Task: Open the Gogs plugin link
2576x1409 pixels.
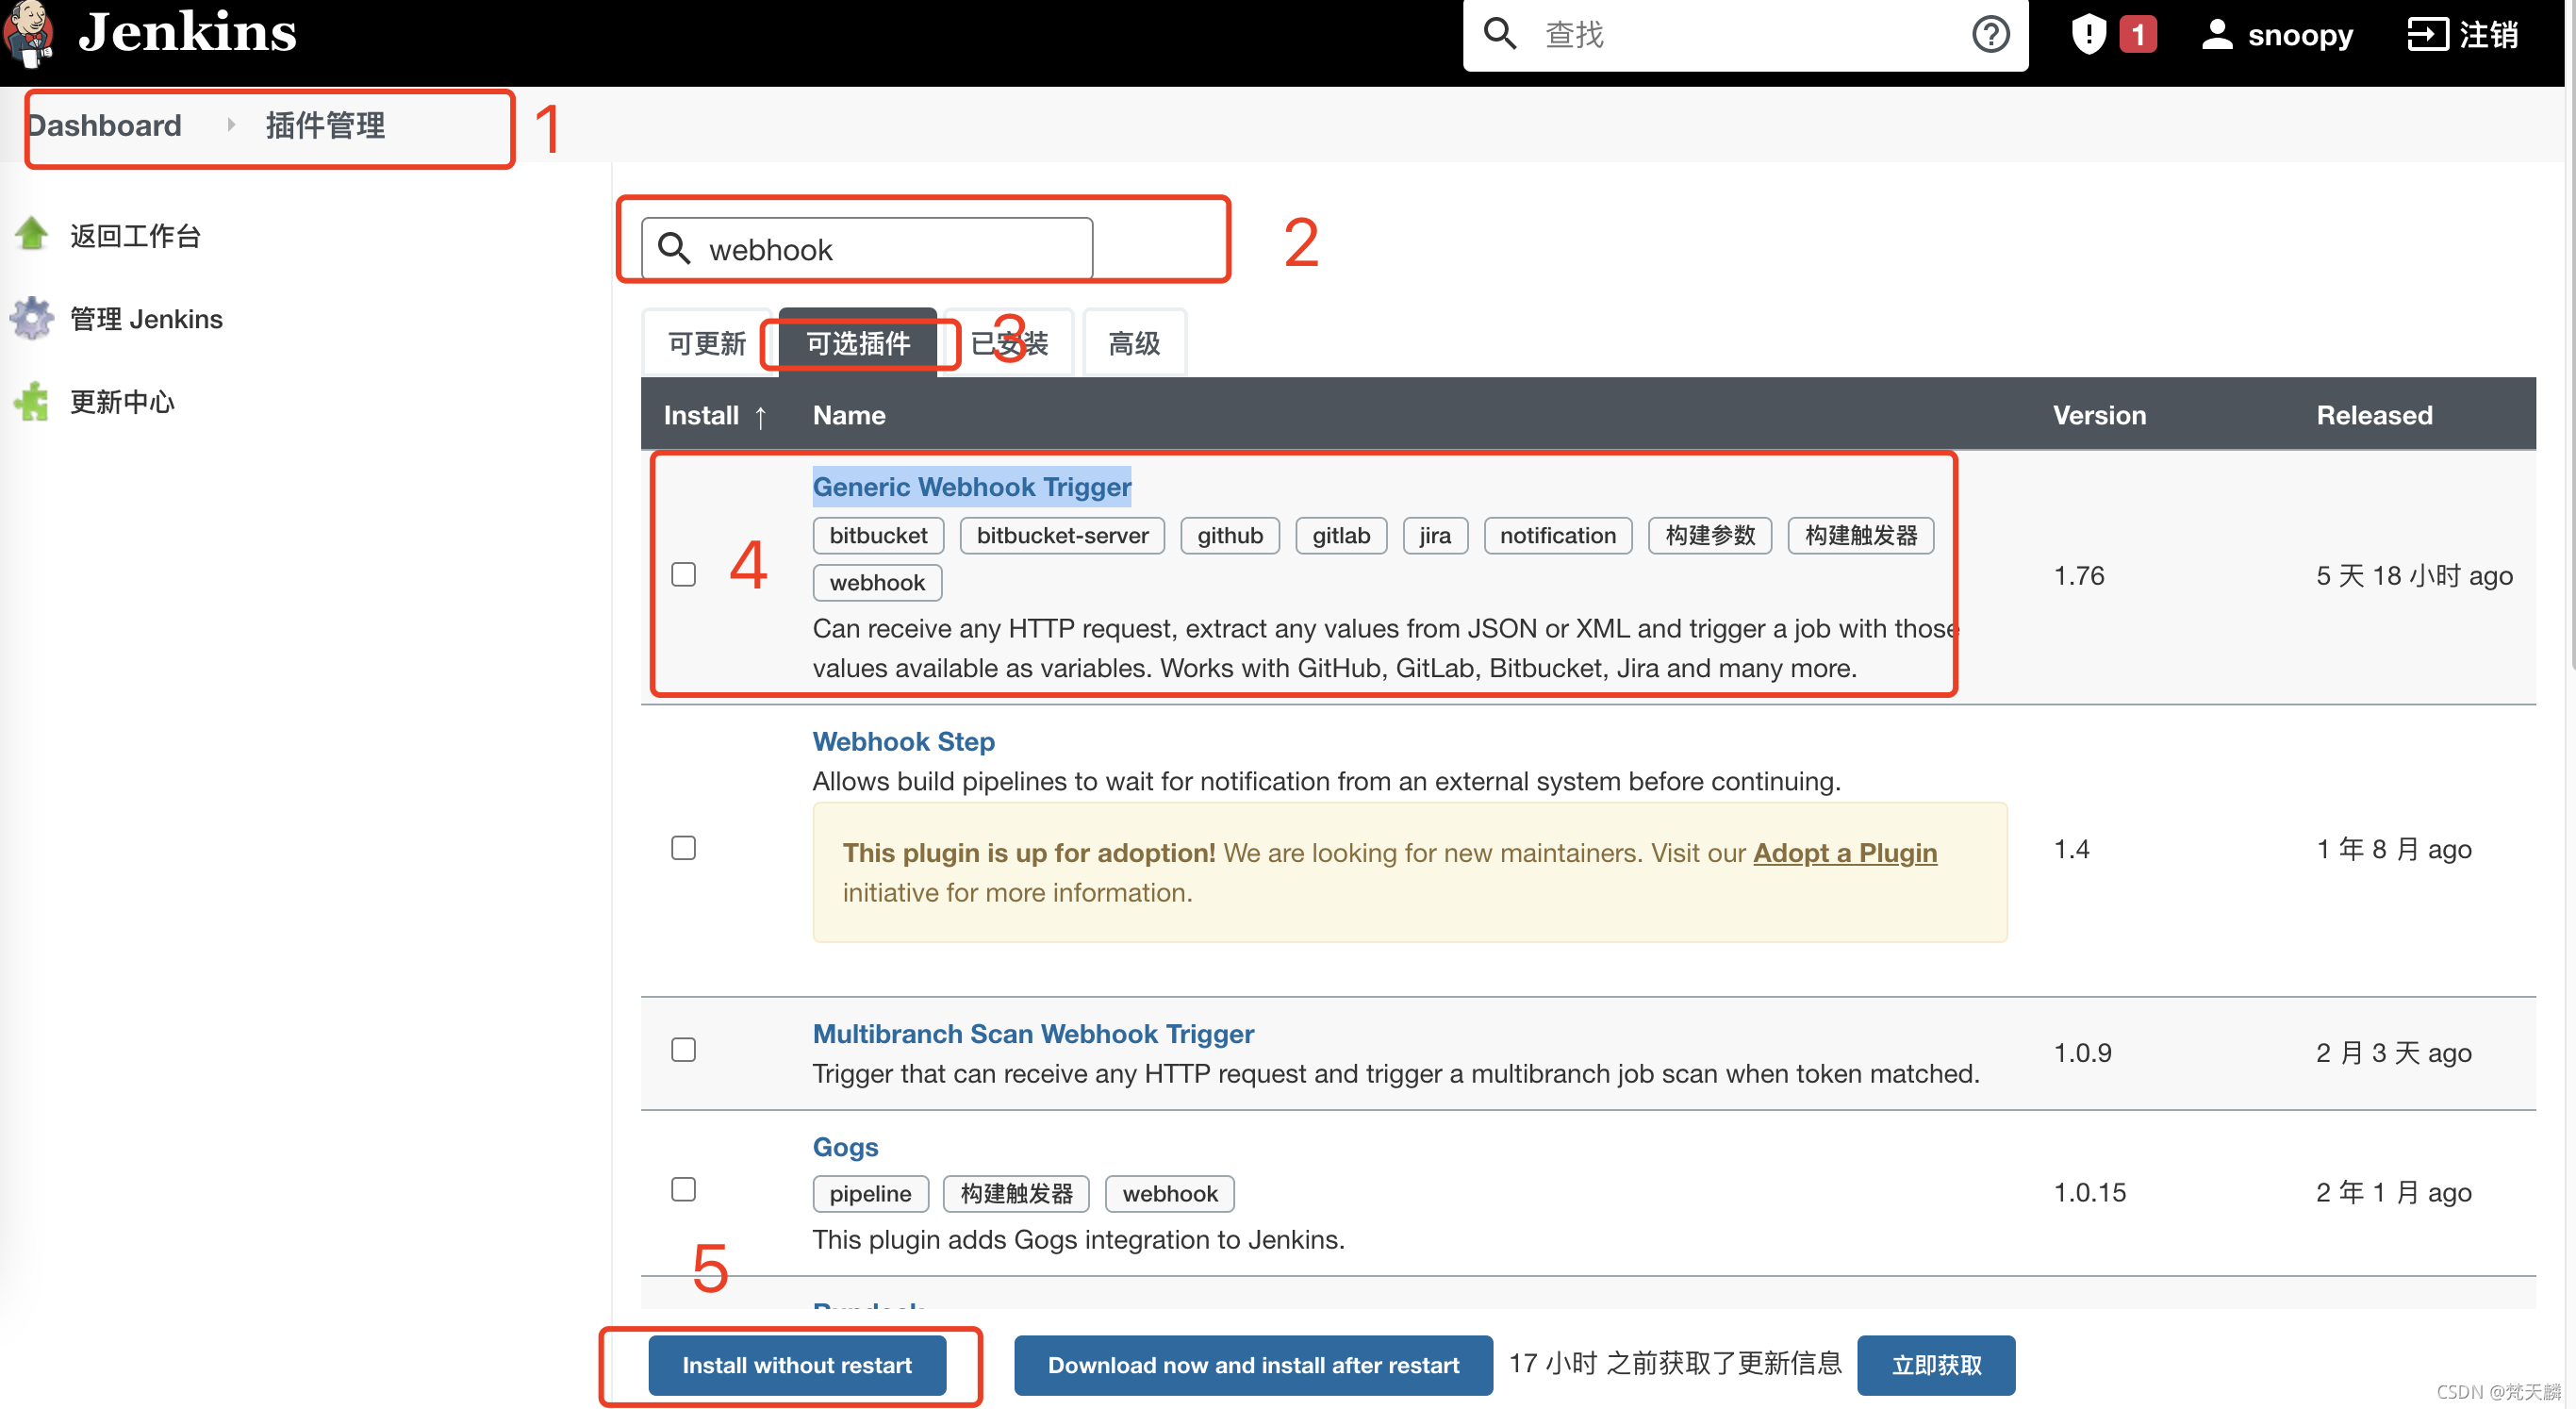Action: [845, 1146]
